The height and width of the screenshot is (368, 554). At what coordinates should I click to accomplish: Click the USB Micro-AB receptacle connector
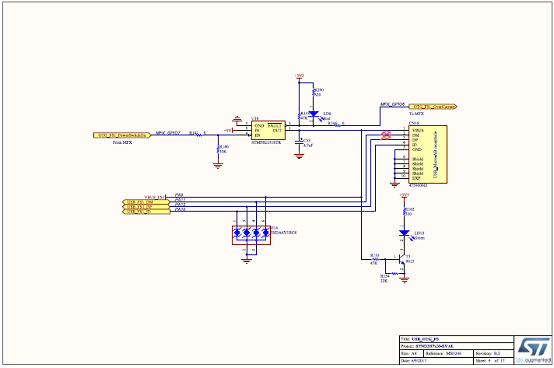(428, 154)
